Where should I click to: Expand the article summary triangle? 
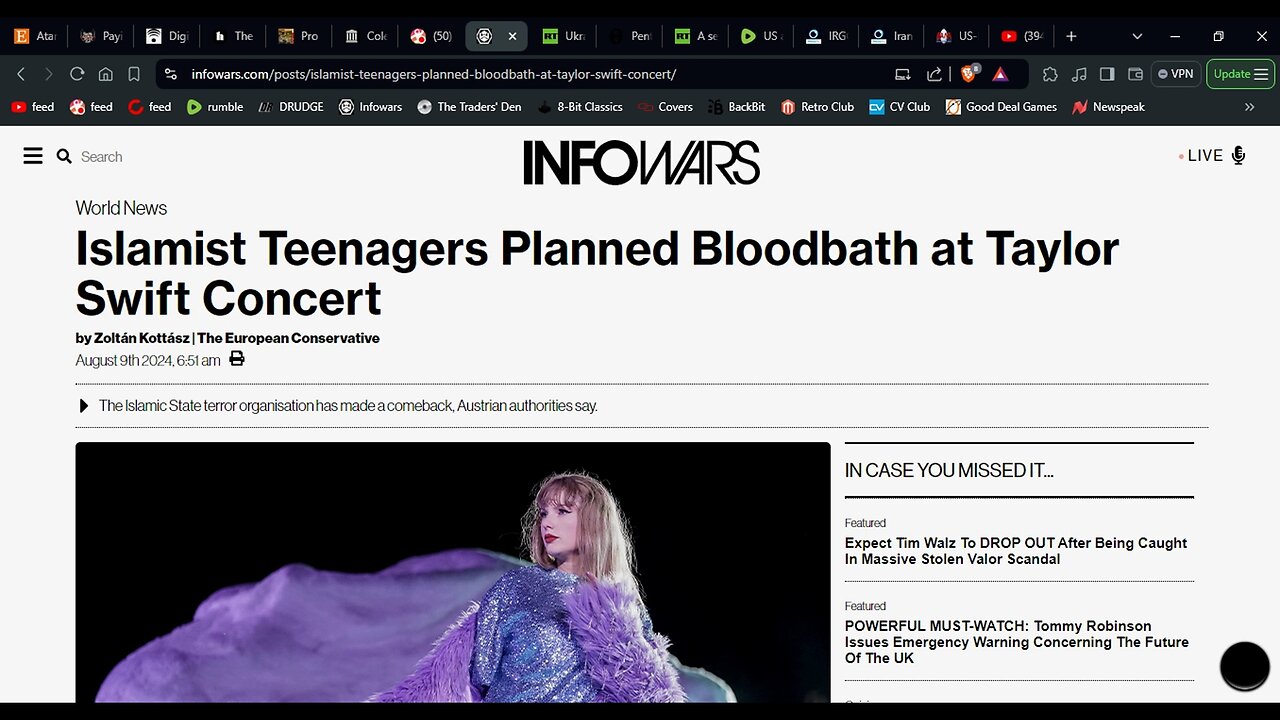pyautogui.click(x=83, y=406)
